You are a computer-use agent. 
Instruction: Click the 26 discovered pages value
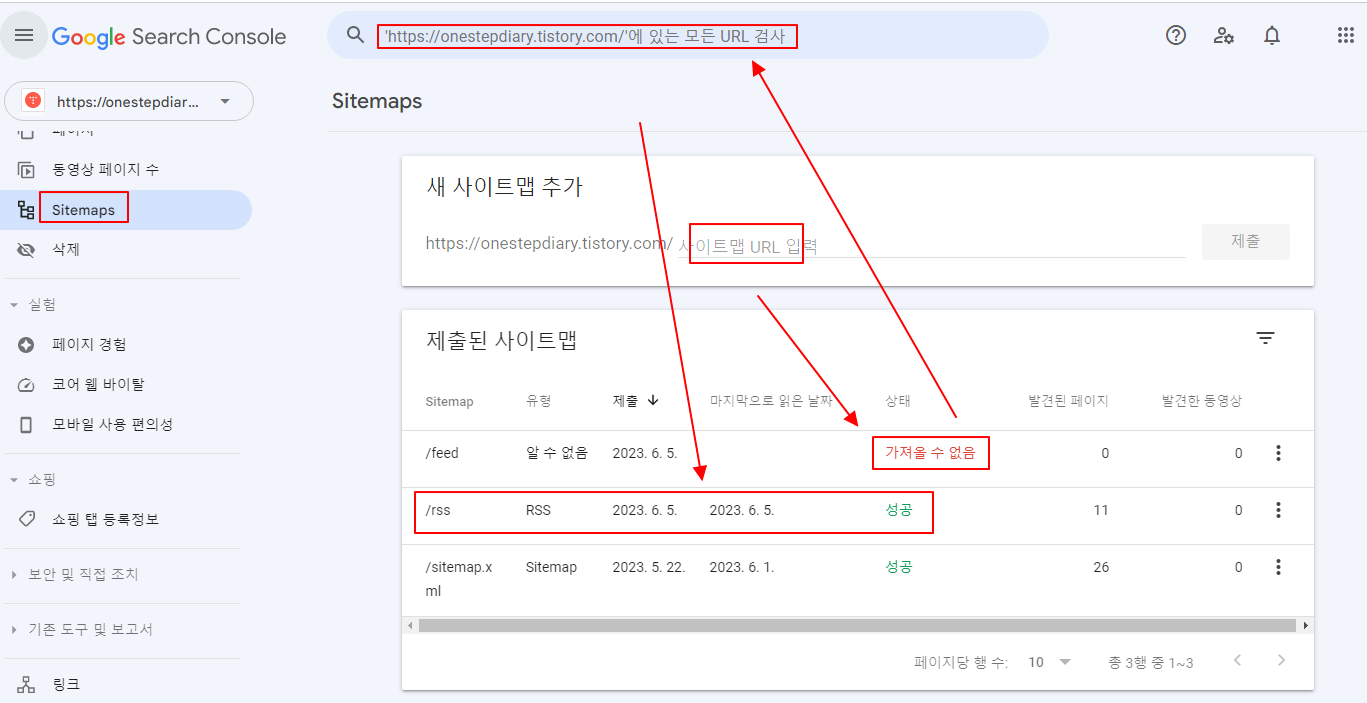(1101, 567)
